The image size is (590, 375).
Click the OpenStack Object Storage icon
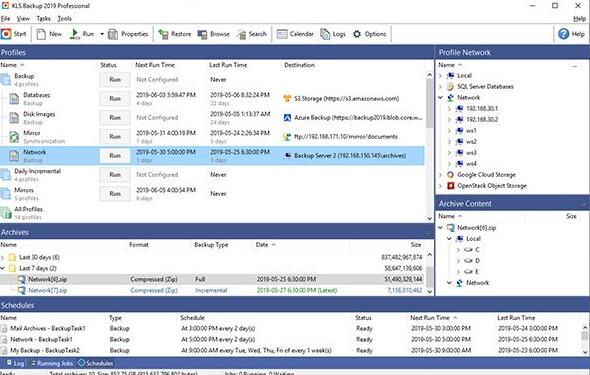[x=450, y=185]
